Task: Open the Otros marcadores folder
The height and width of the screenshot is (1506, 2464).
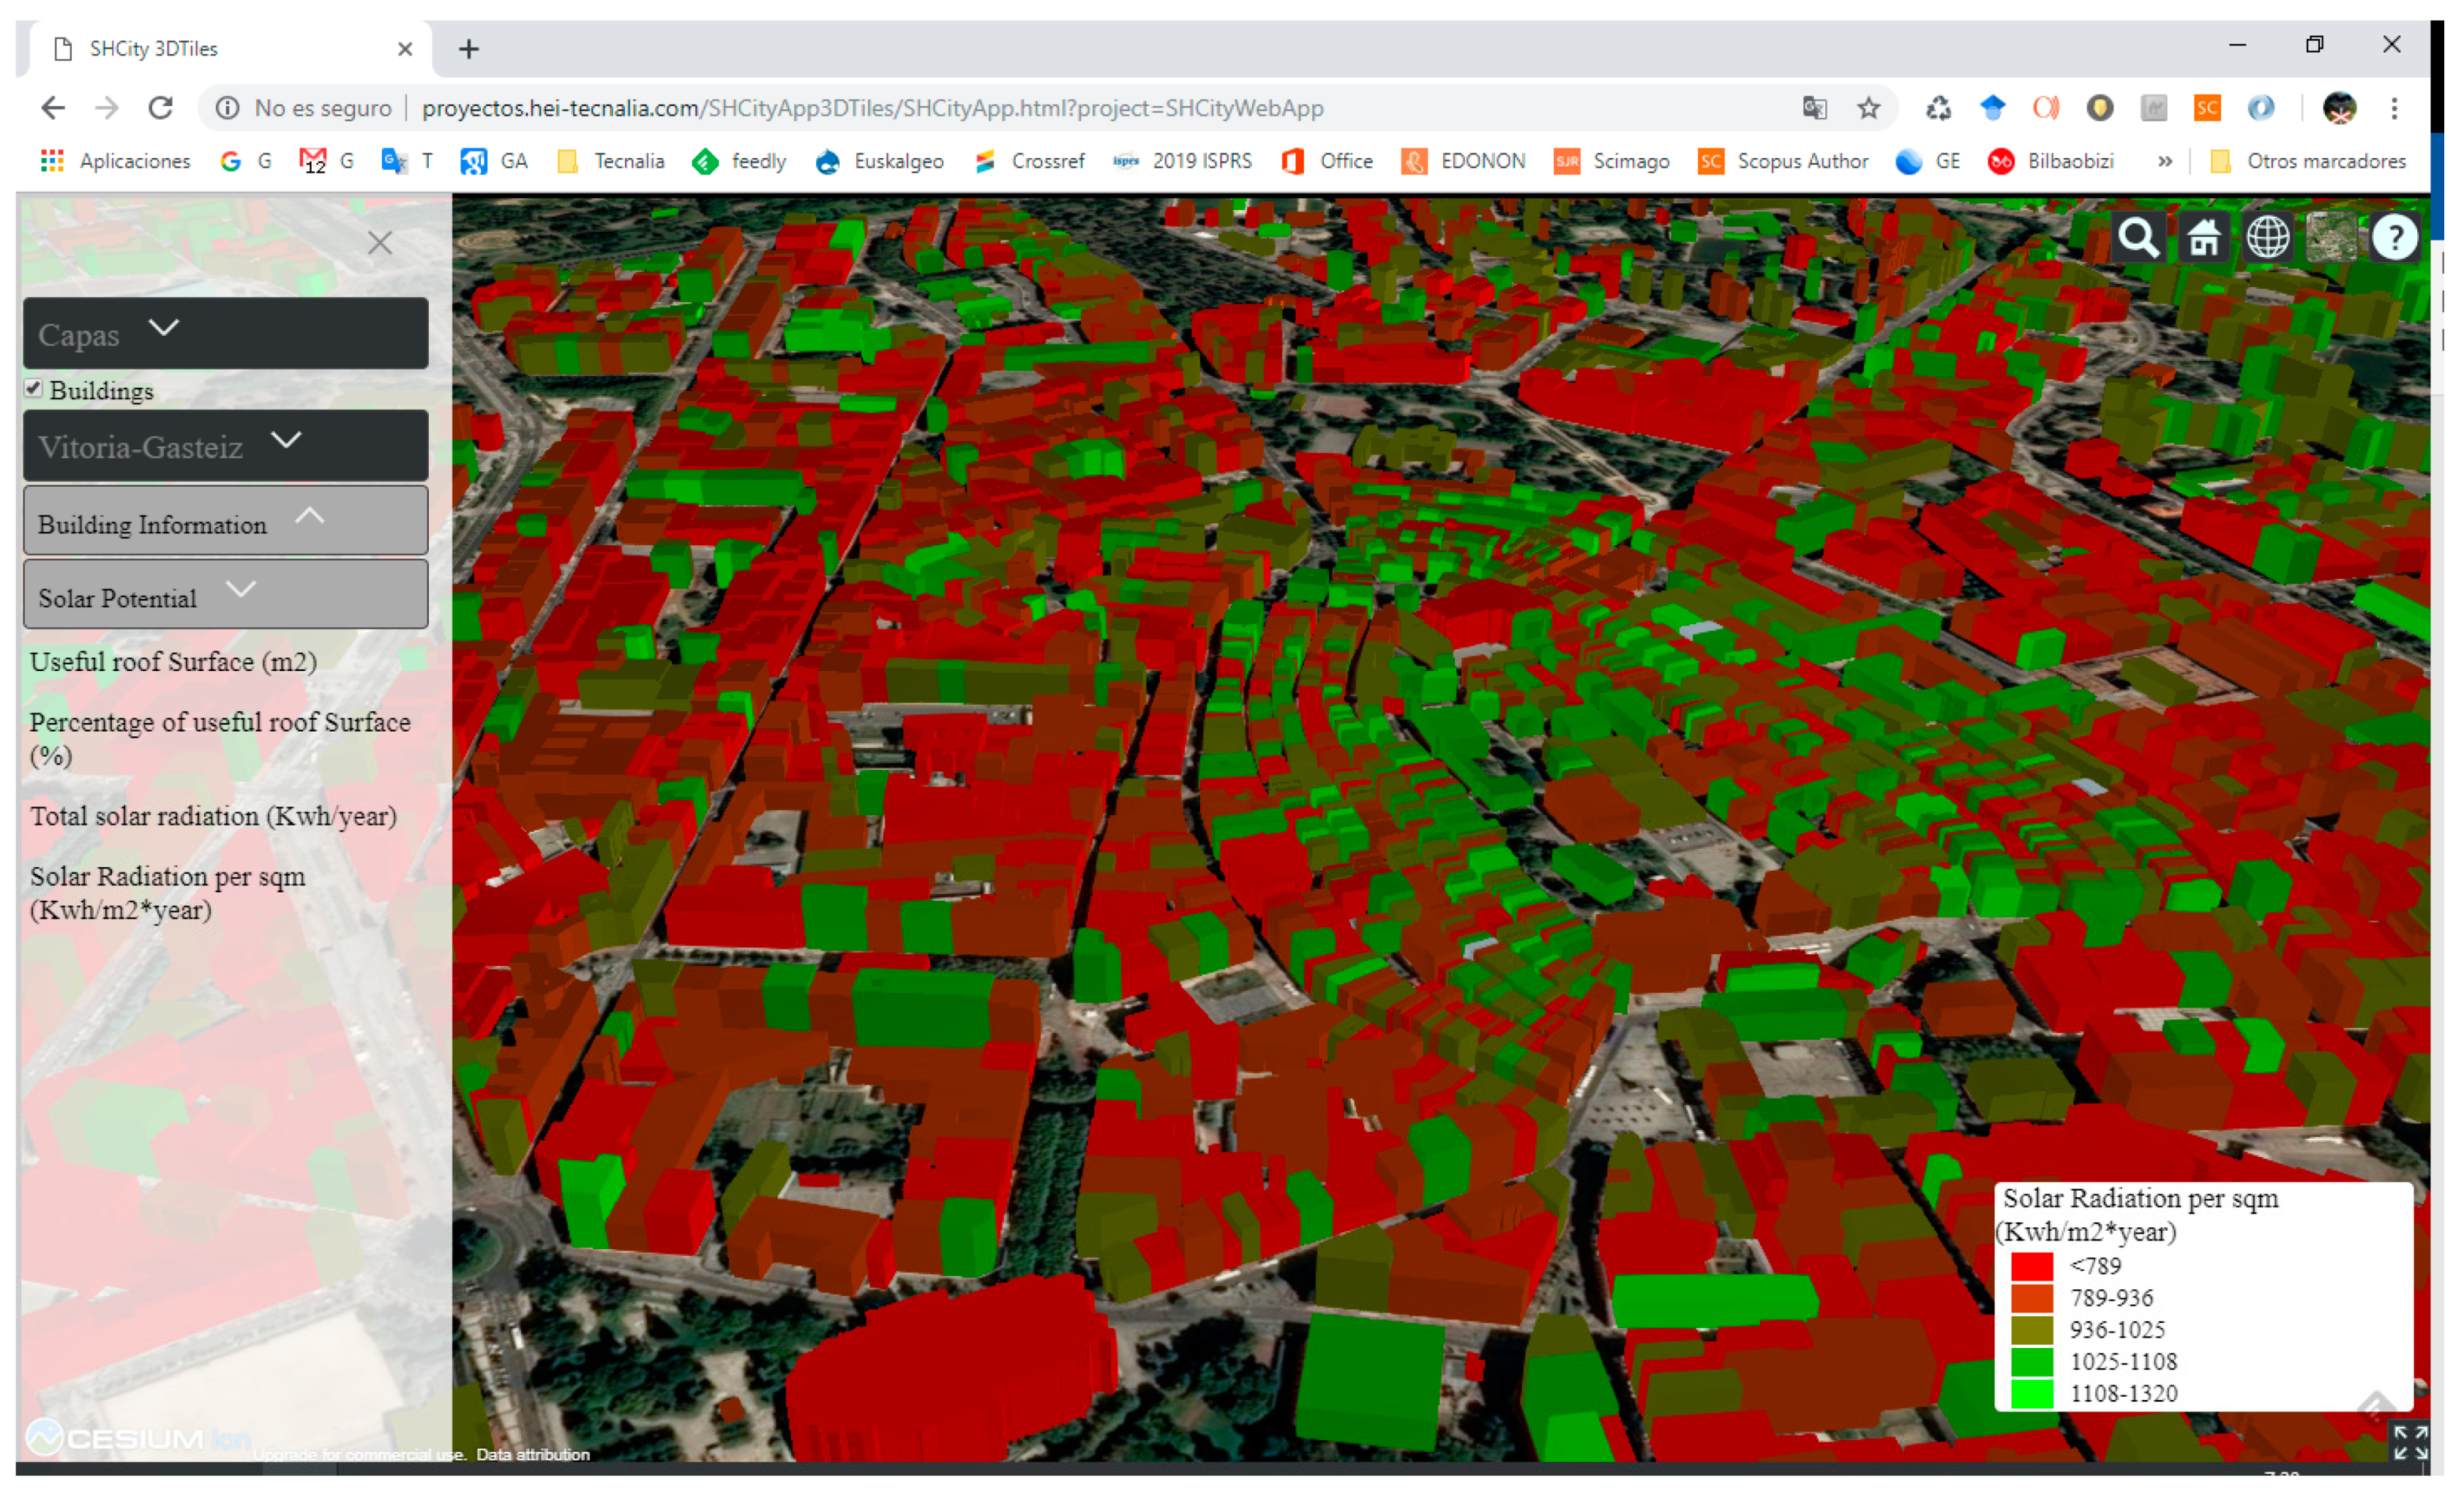Action: pyautogui.click(x=2308, y=161)
